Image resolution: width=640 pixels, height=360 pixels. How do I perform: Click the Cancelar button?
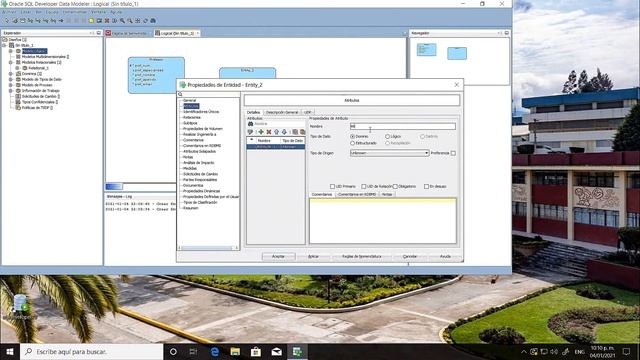click(410, 257)
